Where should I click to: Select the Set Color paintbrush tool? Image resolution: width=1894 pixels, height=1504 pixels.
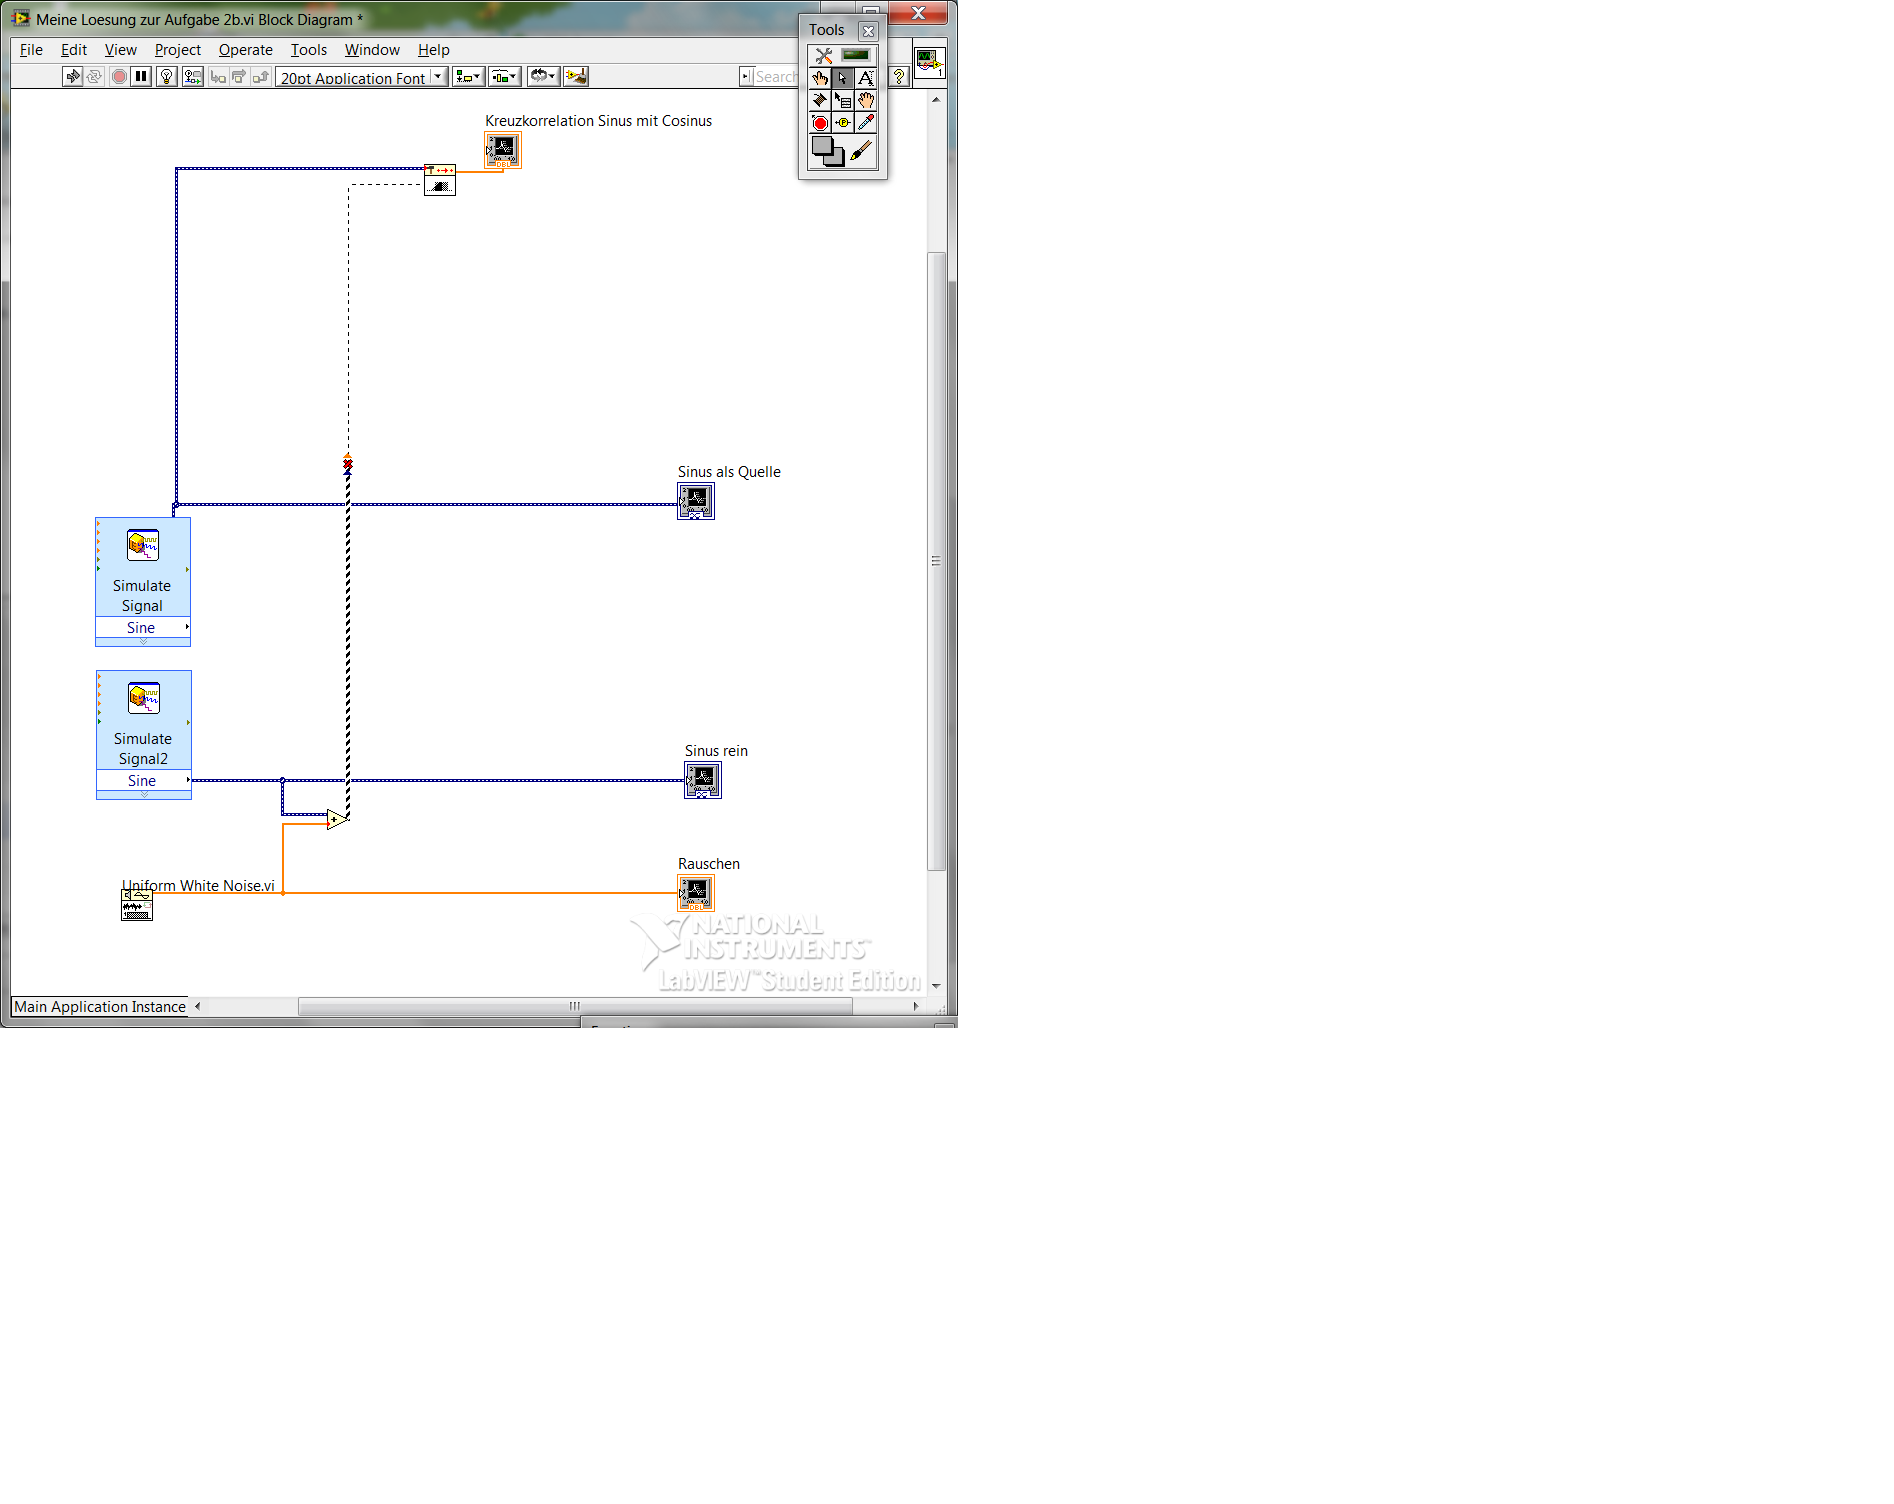tap(862, 152)
